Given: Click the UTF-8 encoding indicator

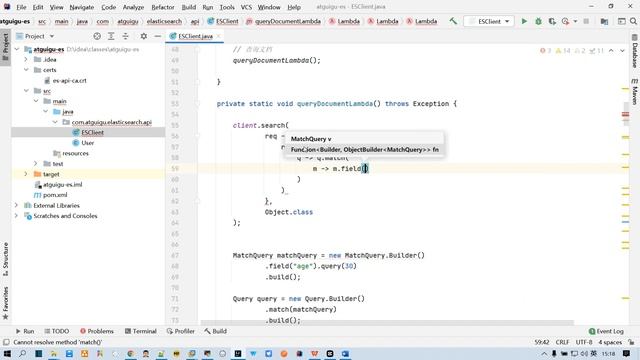Looking at the screenshot, I should 584,342.
